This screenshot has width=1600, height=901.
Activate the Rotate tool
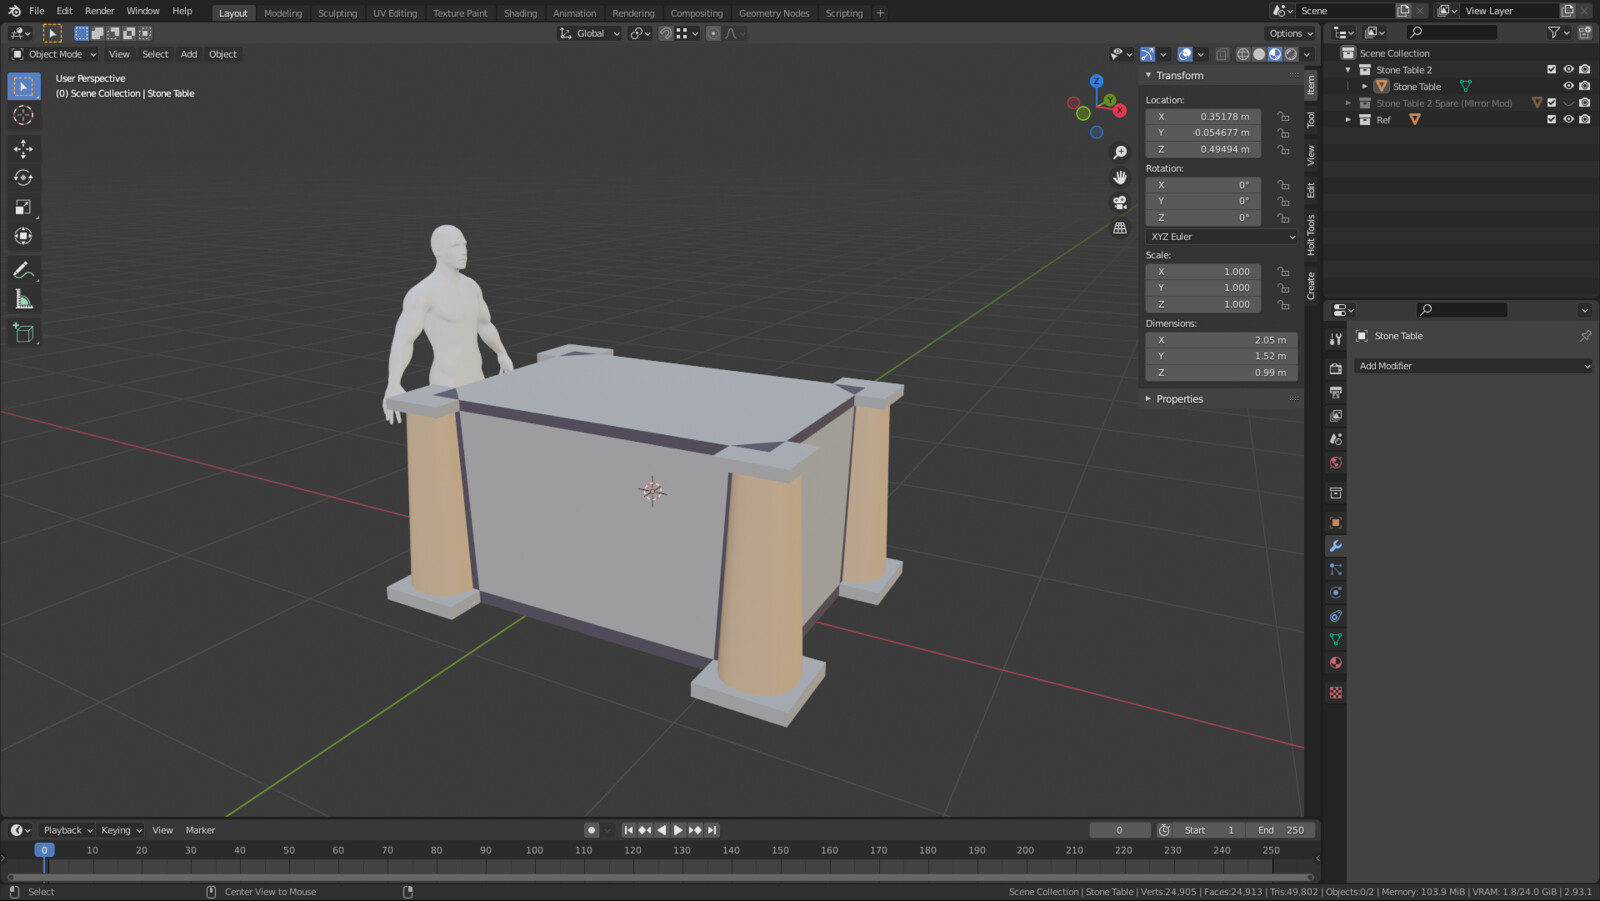(x=23, y=178)
